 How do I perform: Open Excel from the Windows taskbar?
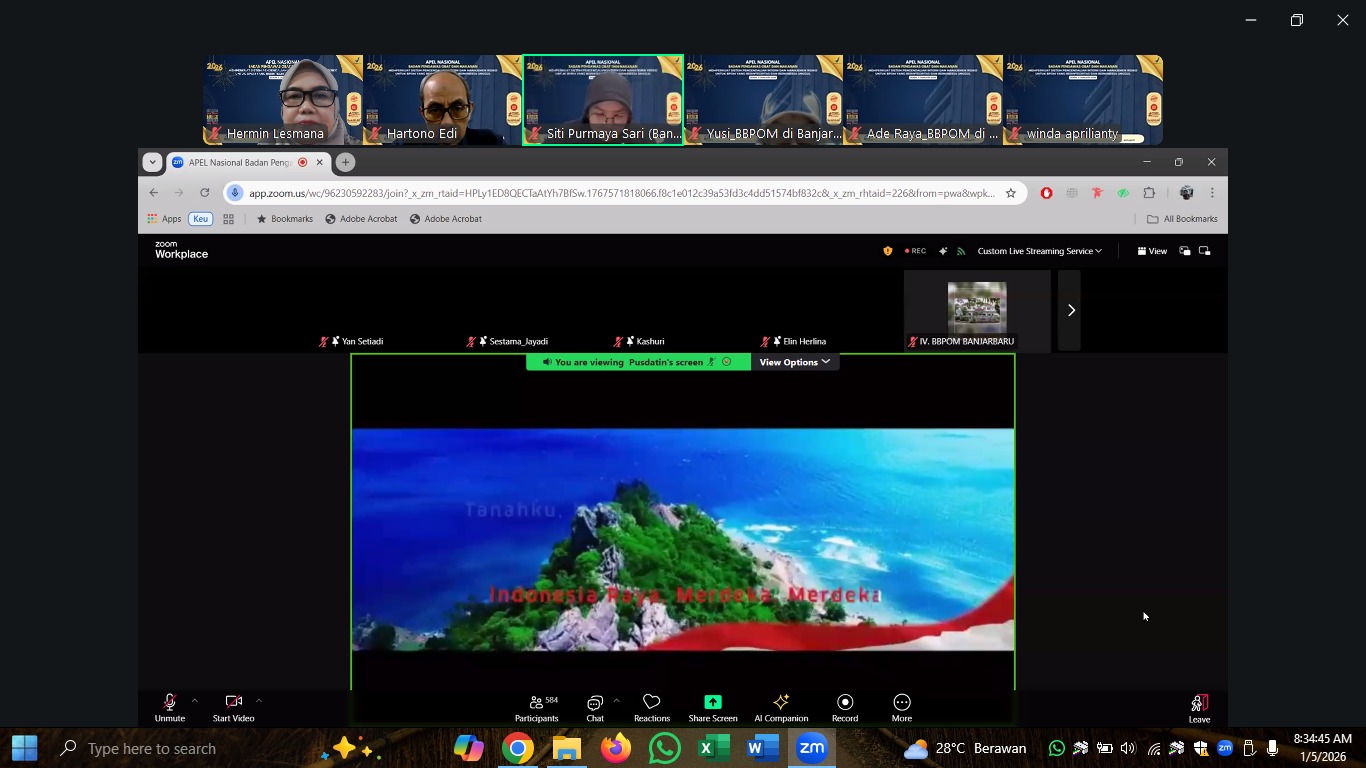713,748
